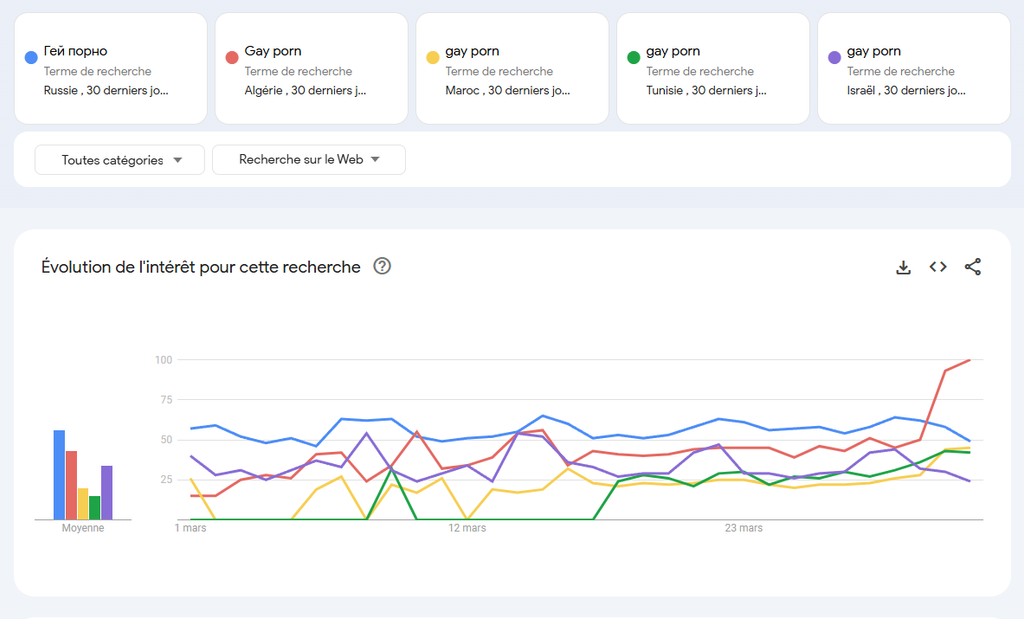This screenshot has height=619, width=1024.
Task: Download the interest chart data as CSV
Action: 903,267
